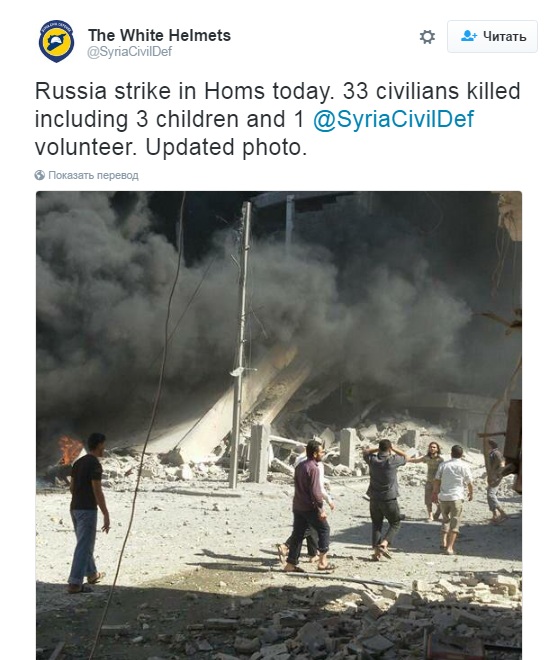The height and width of the screenshot is (660, 558).
Task: Click the man in black t-shirt
Action: point(88,513)
